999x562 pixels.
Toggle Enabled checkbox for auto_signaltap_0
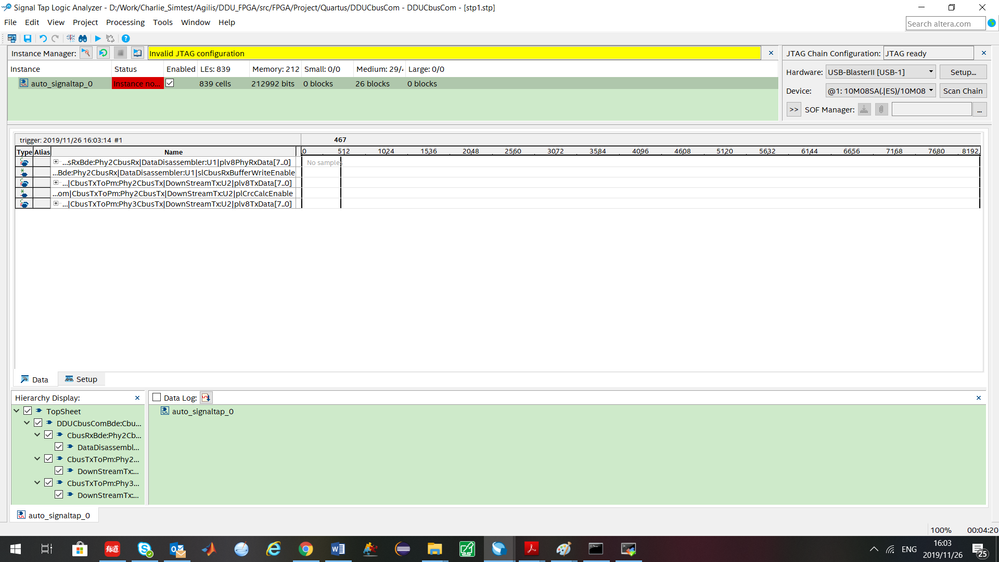coord(169,83)
